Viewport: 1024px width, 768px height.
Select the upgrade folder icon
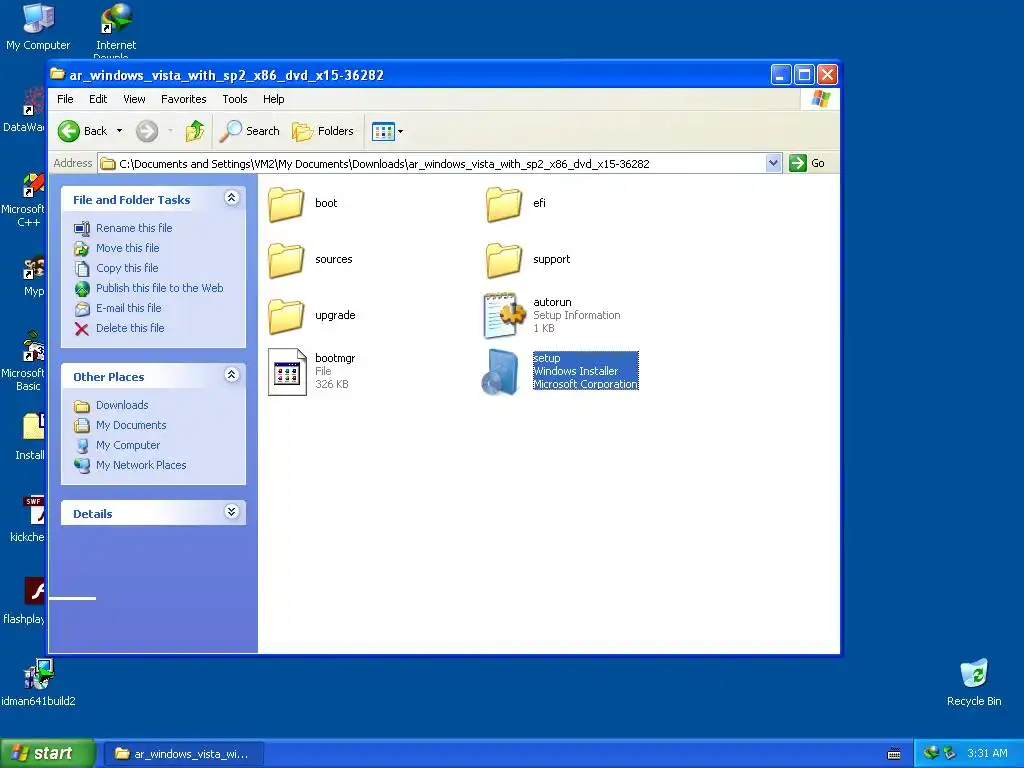(286, 316)
